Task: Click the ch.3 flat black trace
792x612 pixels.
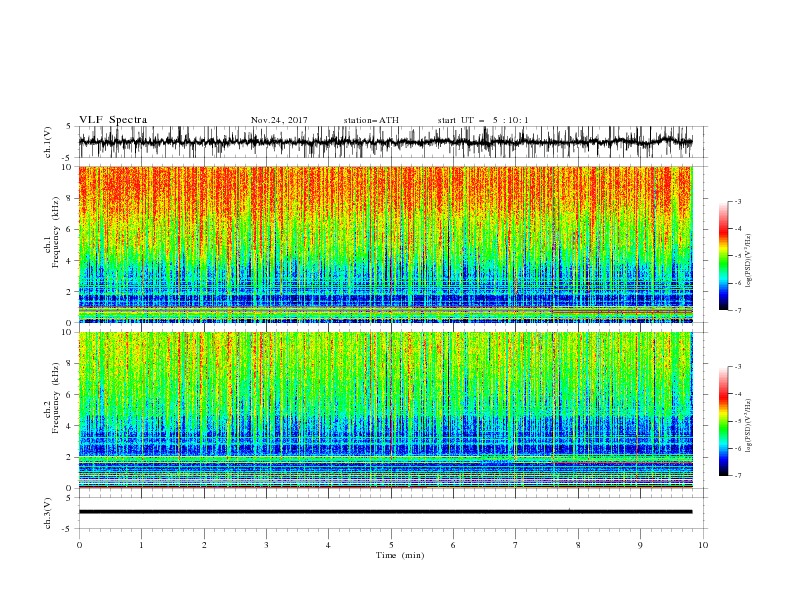Action: click(385, 512)
